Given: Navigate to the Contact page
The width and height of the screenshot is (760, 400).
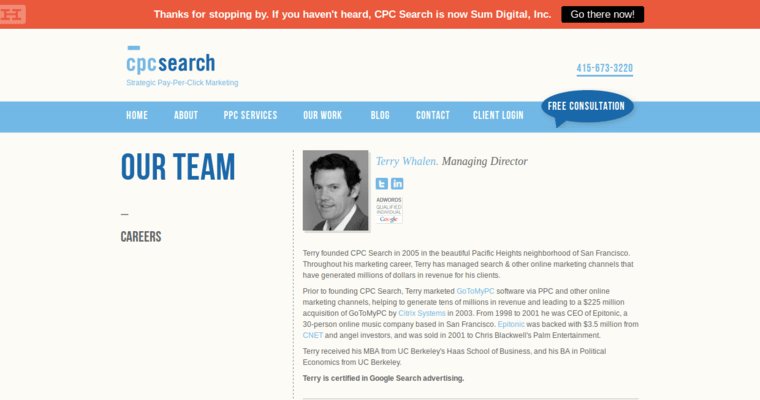Looking at the screenshot, I should click(x=433, y=115).
